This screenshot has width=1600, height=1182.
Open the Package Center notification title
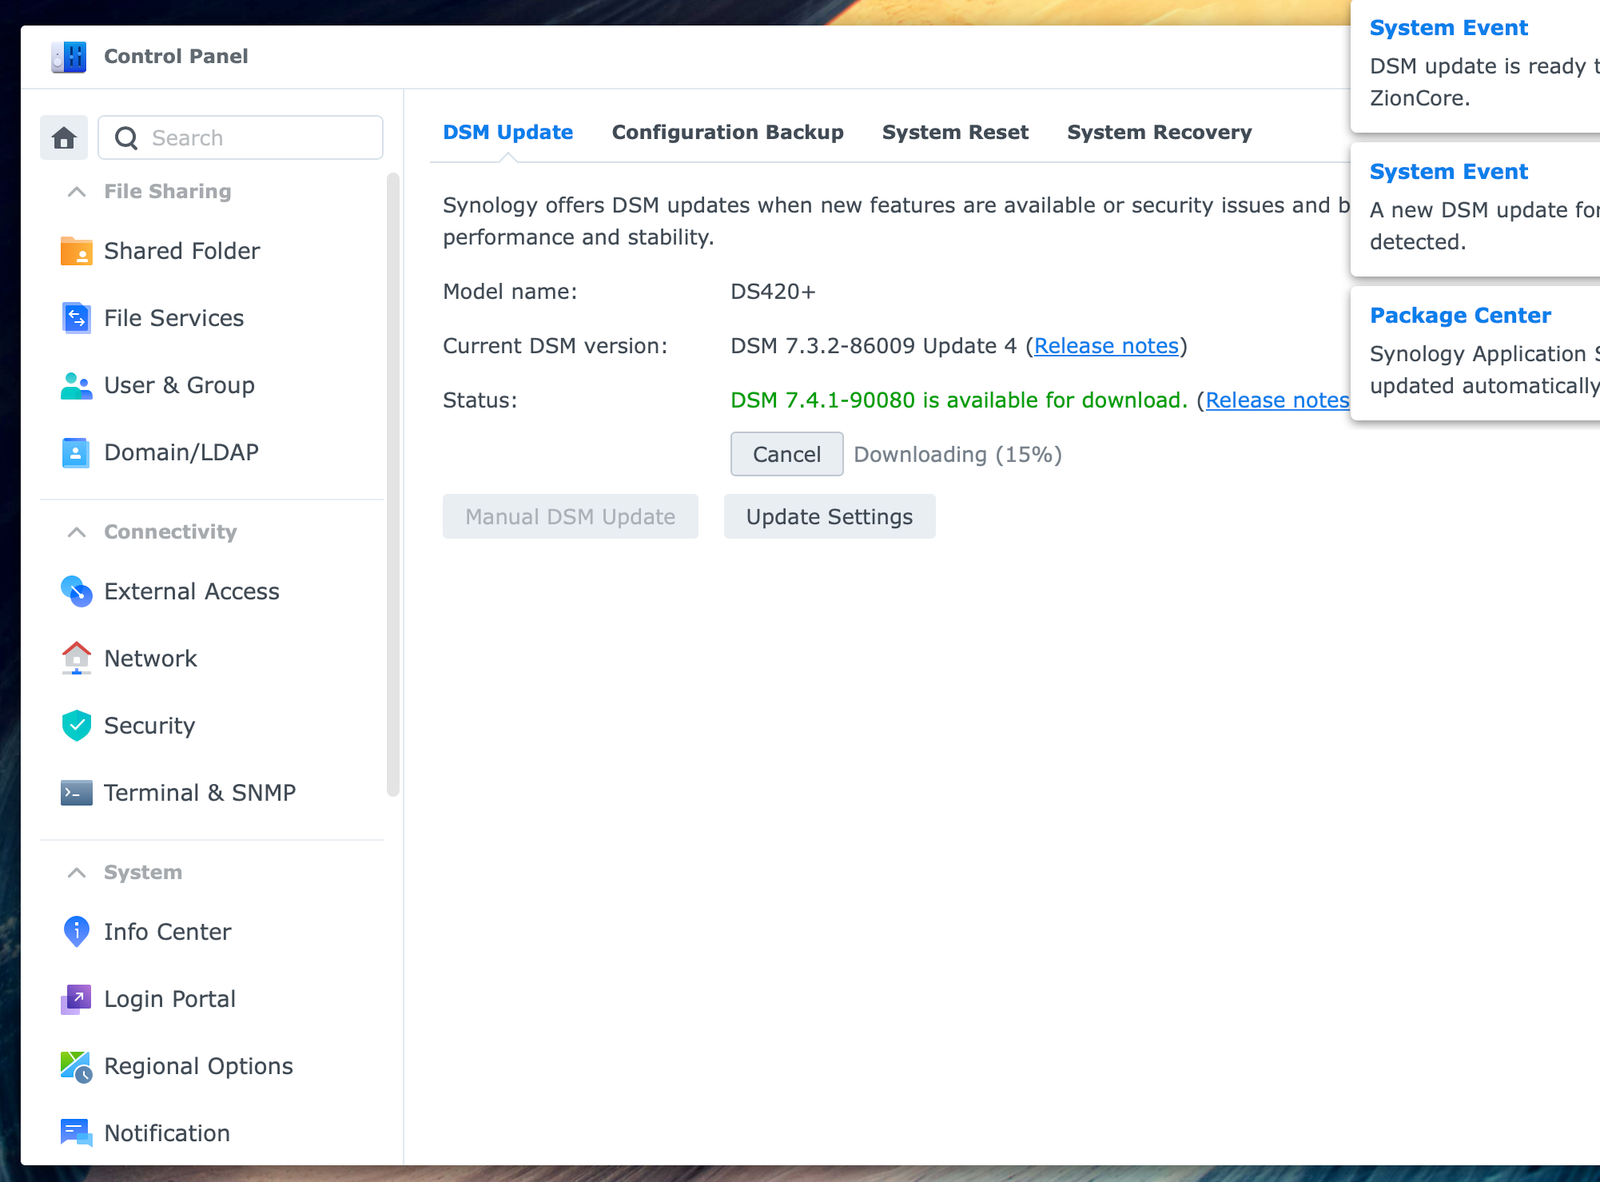tap(1460, 315)
